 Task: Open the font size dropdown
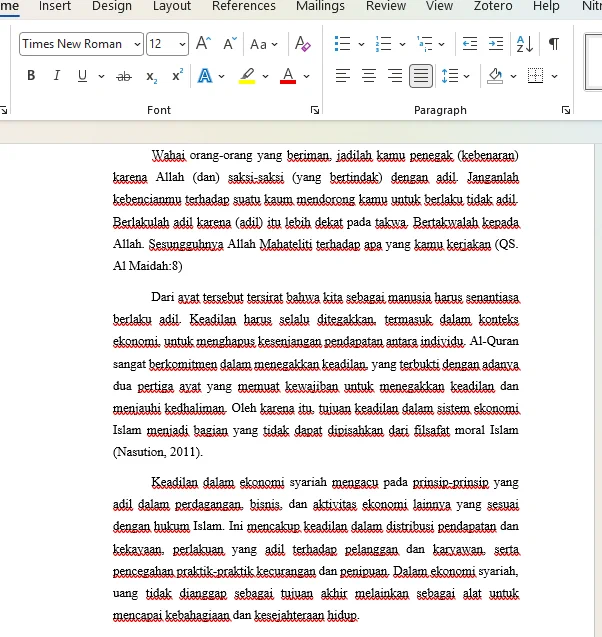click(x=182, y=44)
